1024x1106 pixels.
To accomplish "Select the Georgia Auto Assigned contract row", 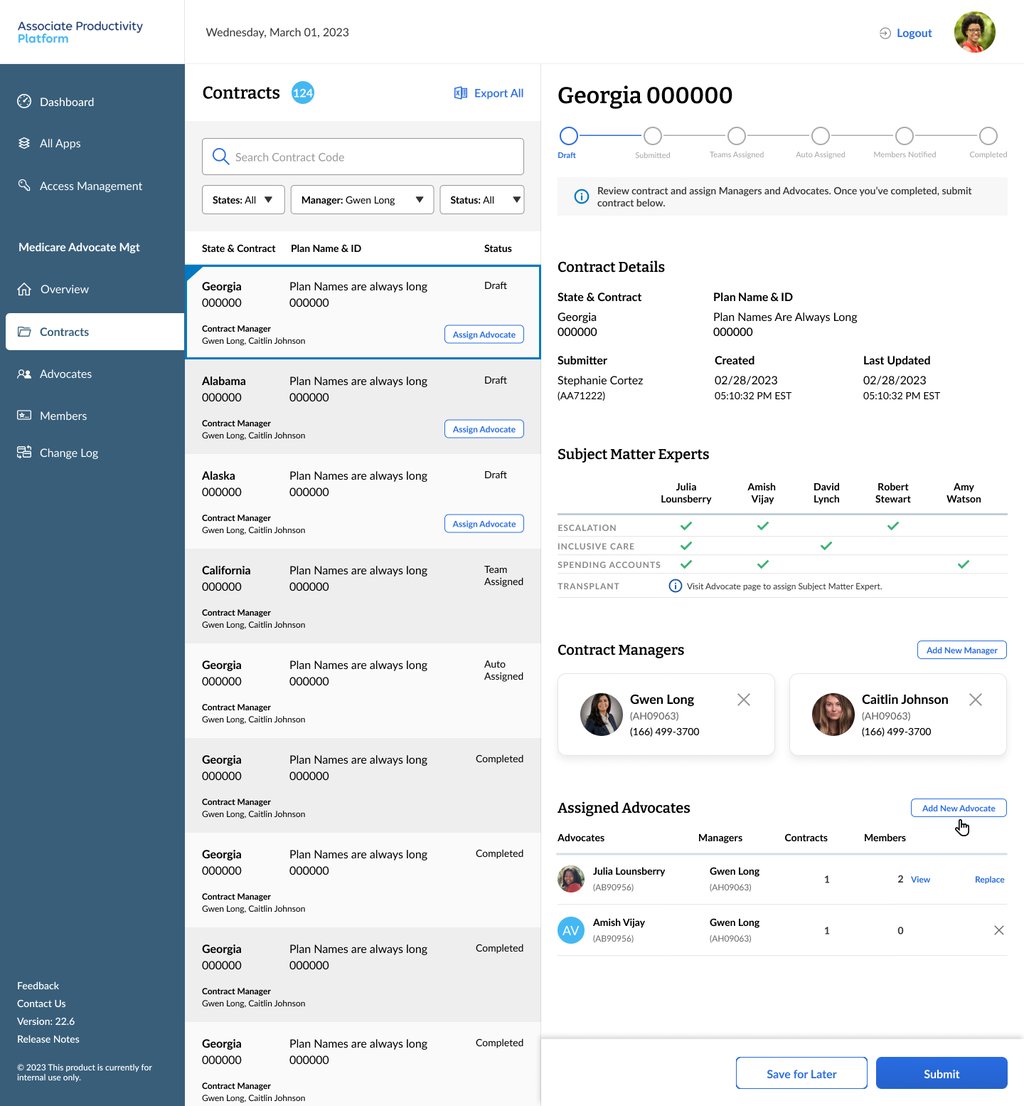I will (x=362, y=691).
